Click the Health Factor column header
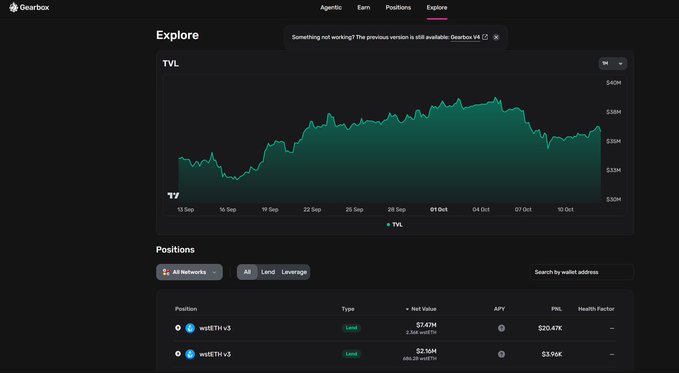The width and height of the screenshot is (679, 373). coord(596,309)
